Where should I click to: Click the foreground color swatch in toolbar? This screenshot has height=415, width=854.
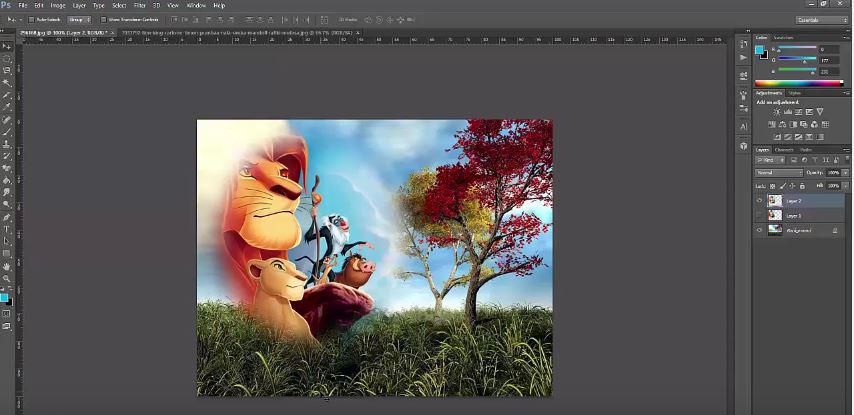coord(4,297)
